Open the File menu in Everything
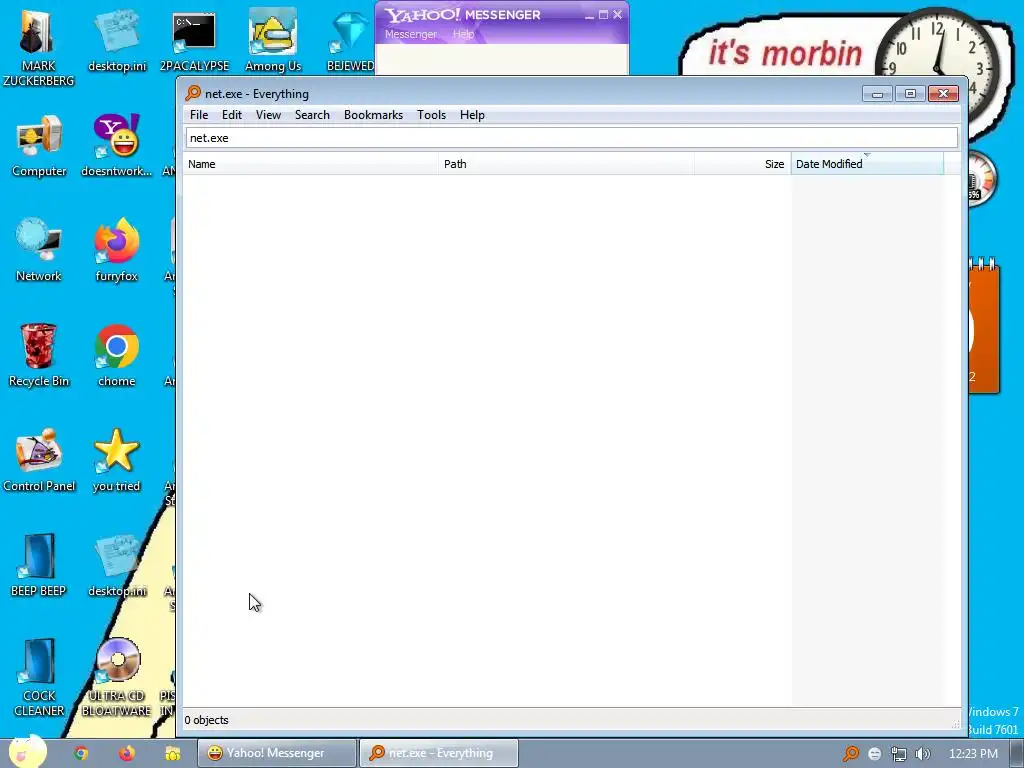The image size is (1024, 768). pyautogui.click(x=199, y=115)
